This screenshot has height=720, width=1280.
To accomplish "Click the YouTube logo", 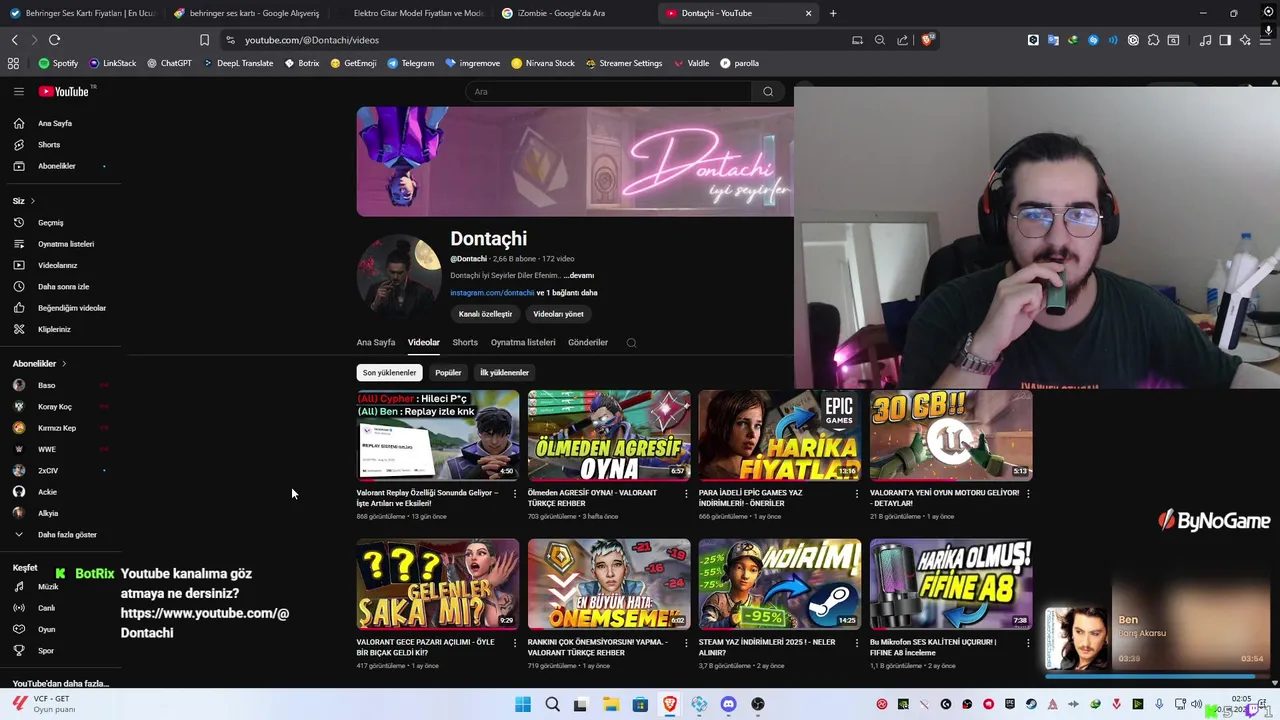I will (x=66, y=91).
